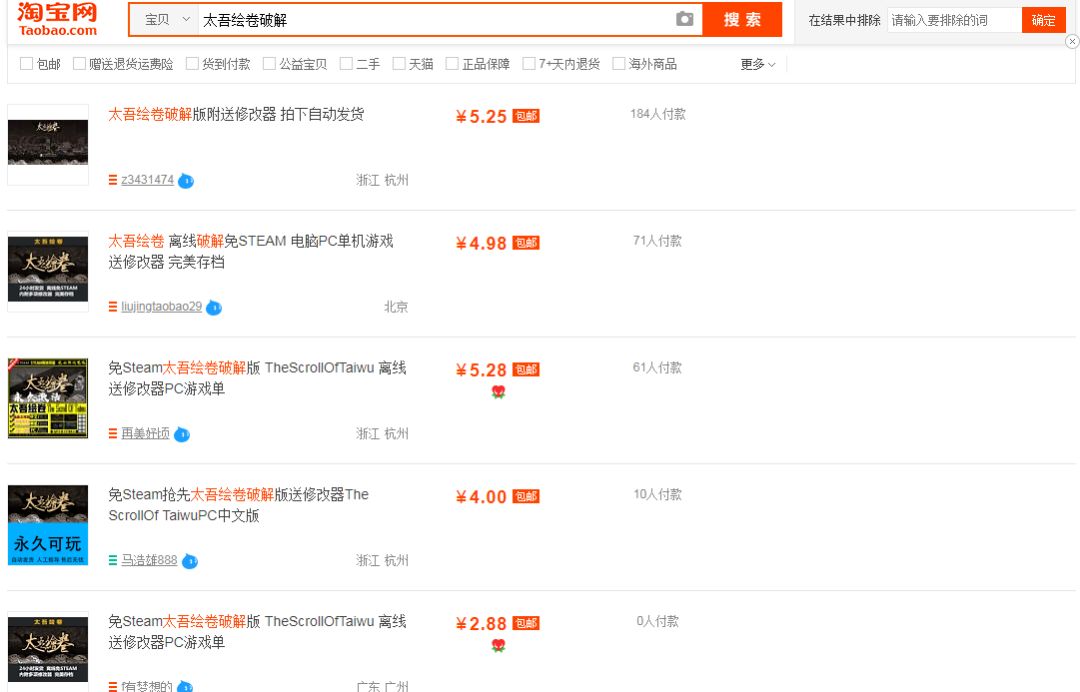Image resolution: width=1080 pixels, height=692 pixels.
Task: Open listing 离线破解免STEAM 电脑PC单机游戏
Action: coord(251,251)
